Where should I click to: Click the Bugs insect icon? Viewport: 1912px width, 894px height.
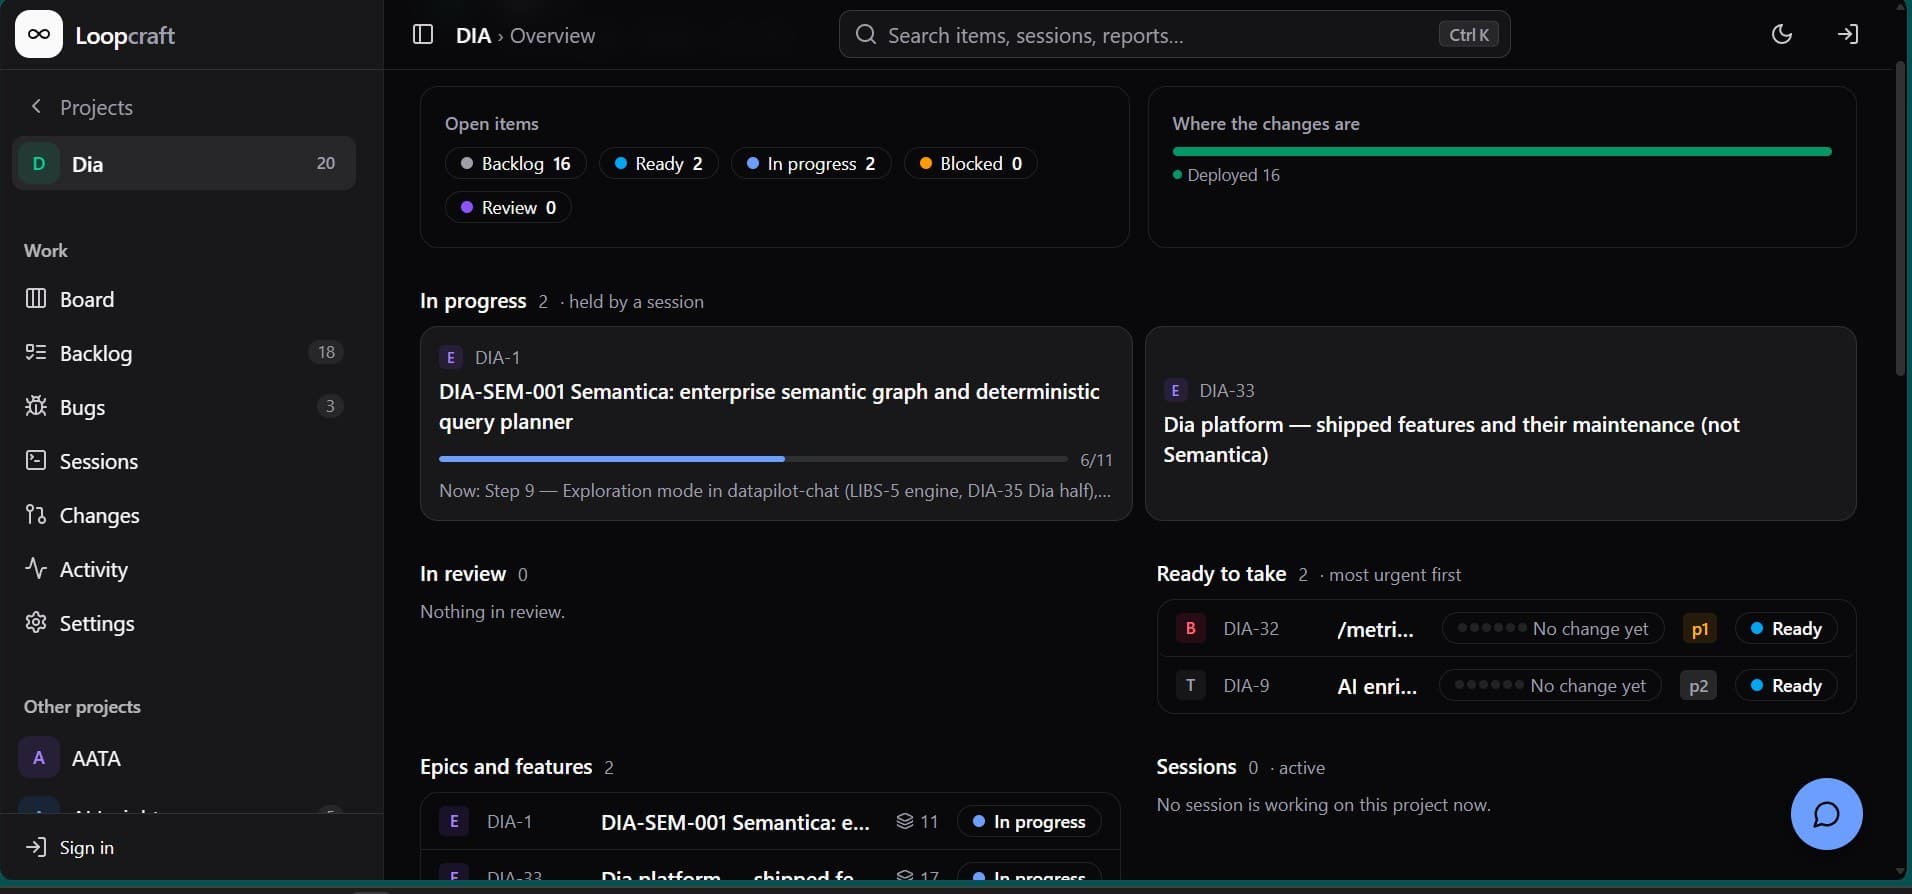point(36,406)
